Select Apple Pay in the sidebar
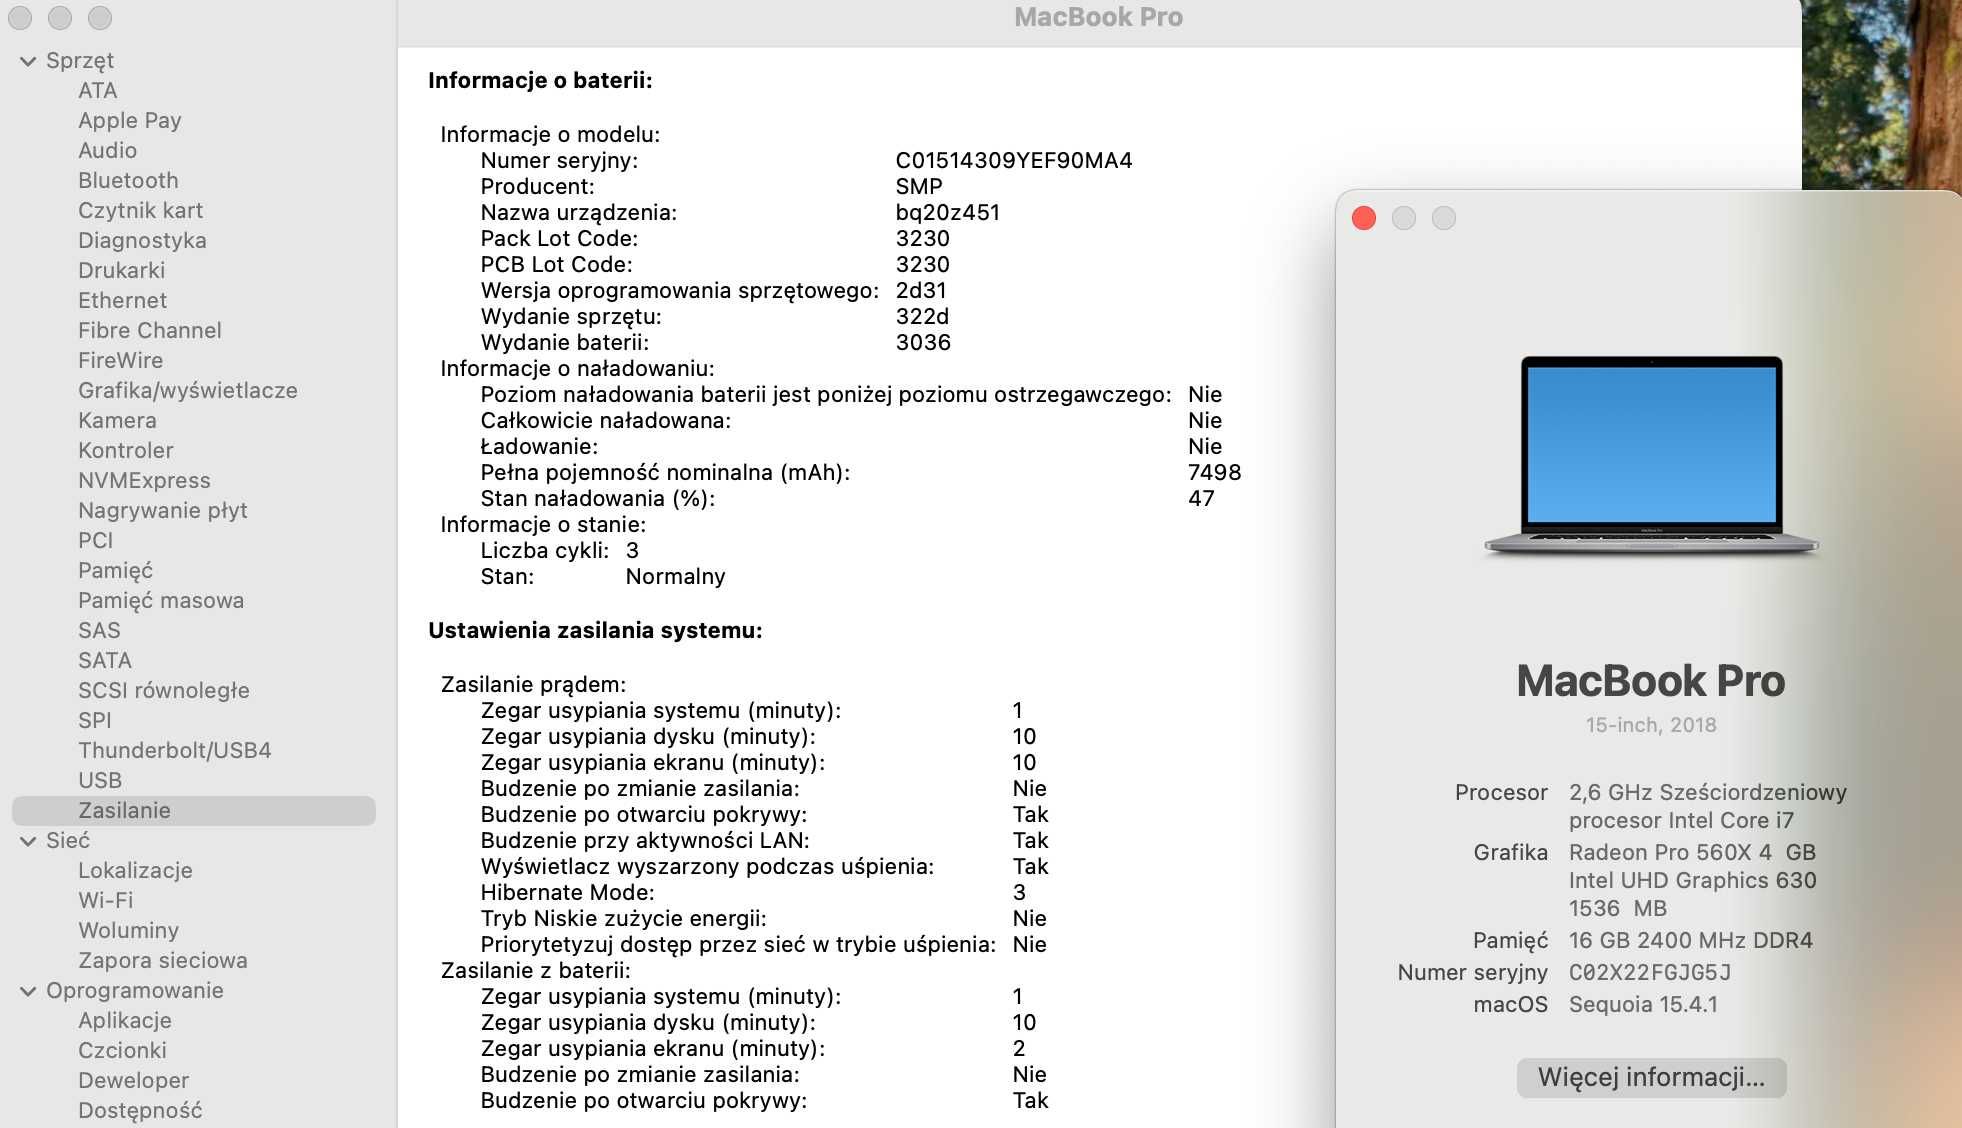The height and width of the screenshot is (1128, 1962). [130, 120]
